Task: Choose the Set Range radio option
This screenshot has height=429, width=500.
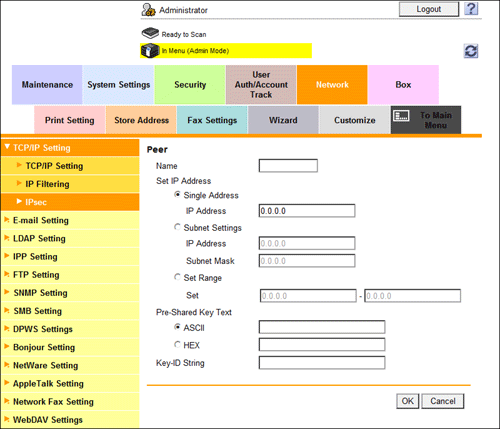Action: (x=178, y=277)
